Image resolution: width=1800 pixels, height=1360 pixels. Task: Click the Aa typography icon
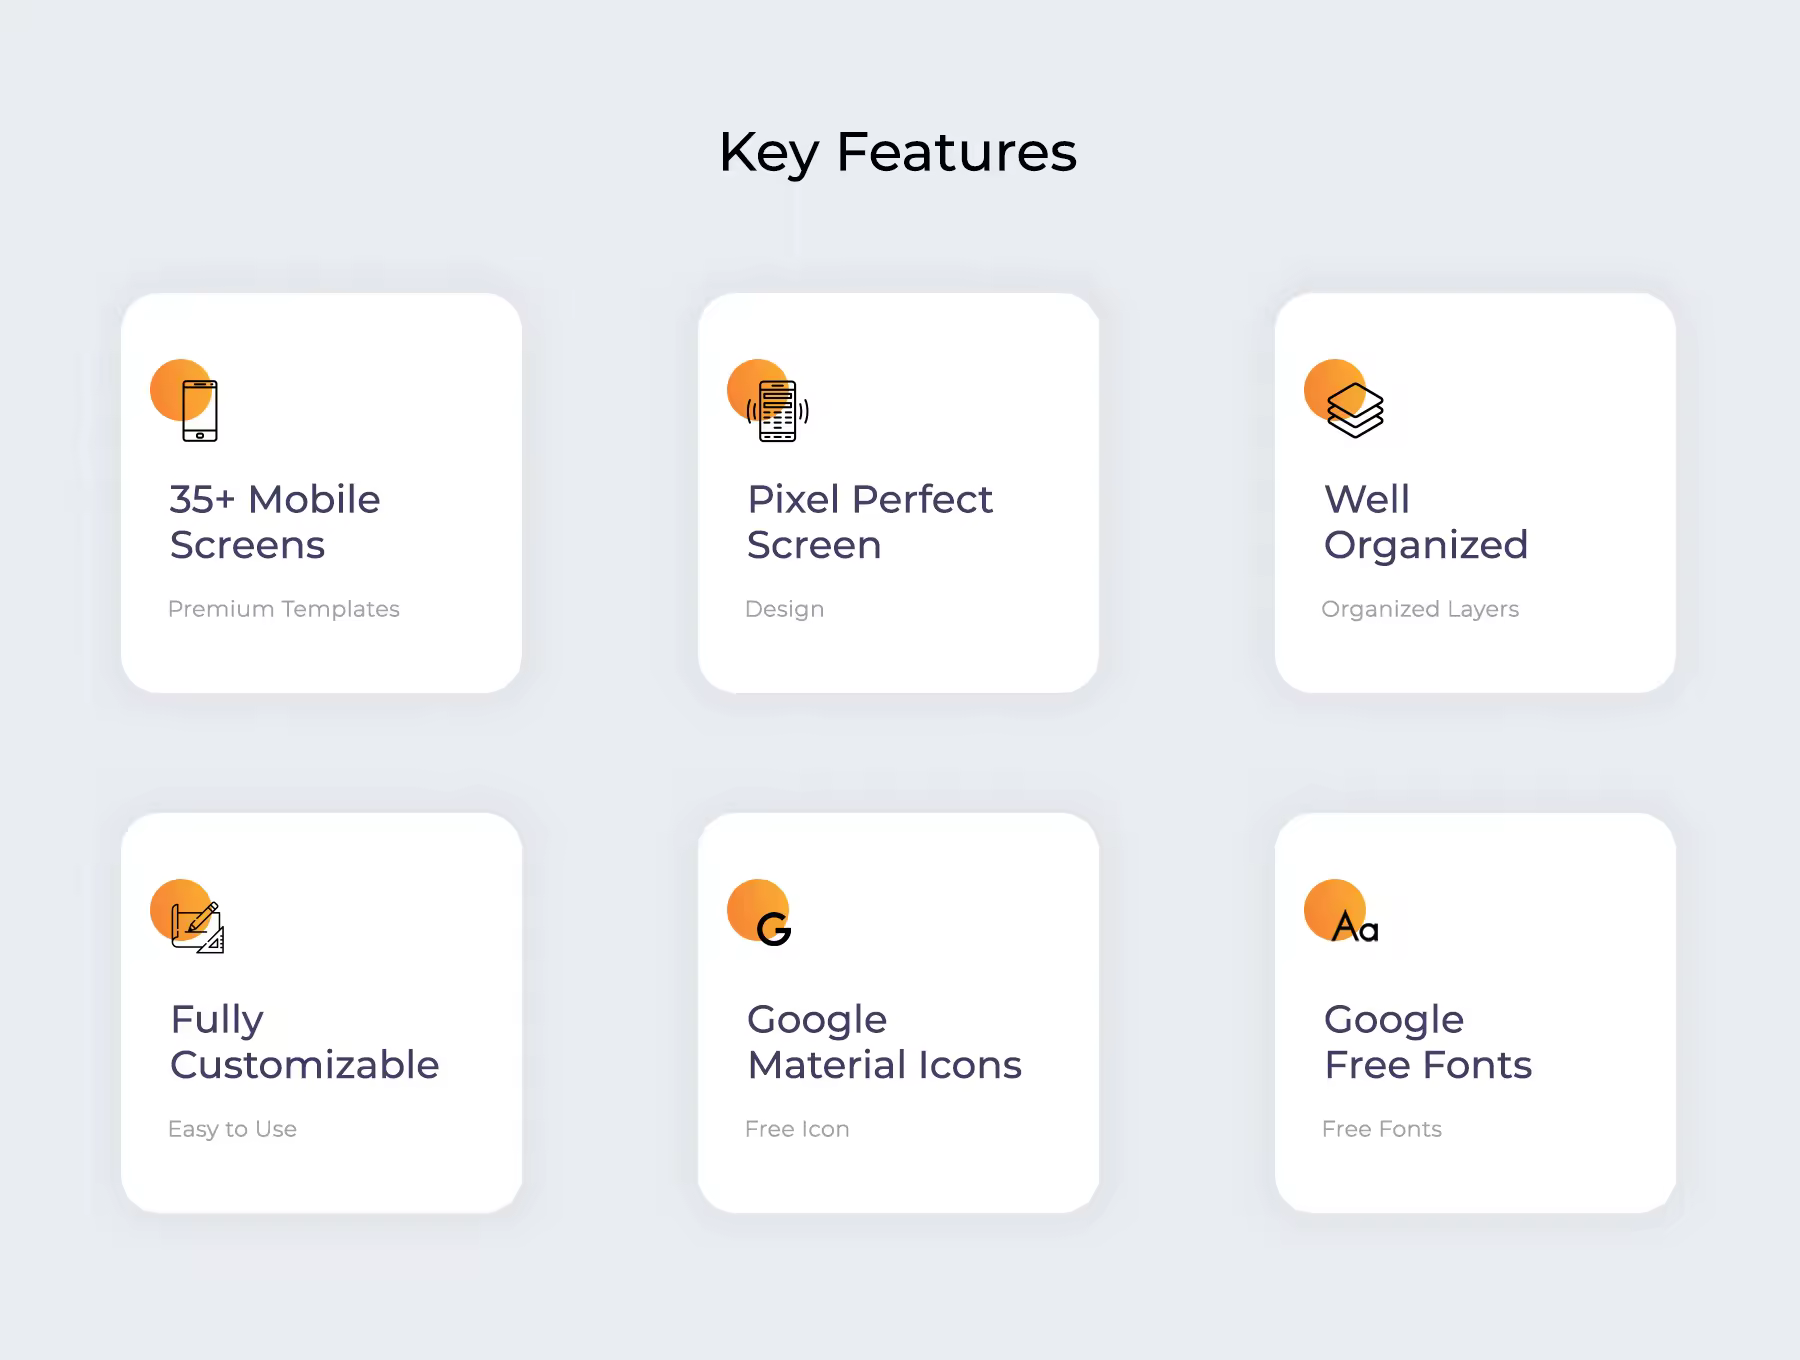(1355, 927)
